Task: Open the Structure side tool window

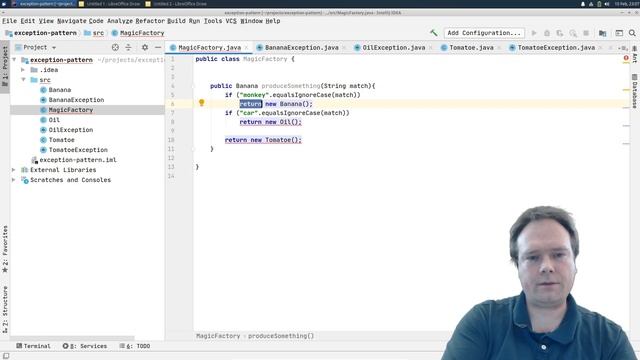Action: pos(5,309)
